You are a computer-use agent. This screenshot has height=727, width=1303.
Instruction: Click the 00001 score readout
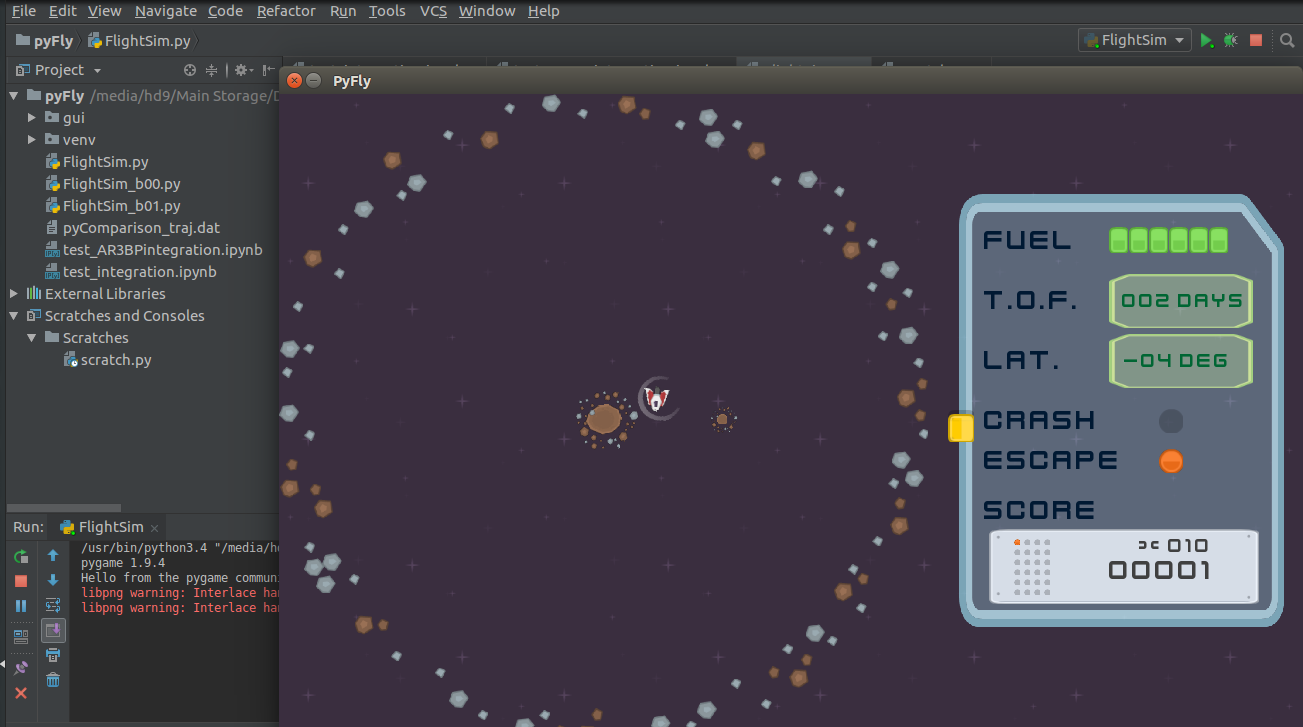1160,571
